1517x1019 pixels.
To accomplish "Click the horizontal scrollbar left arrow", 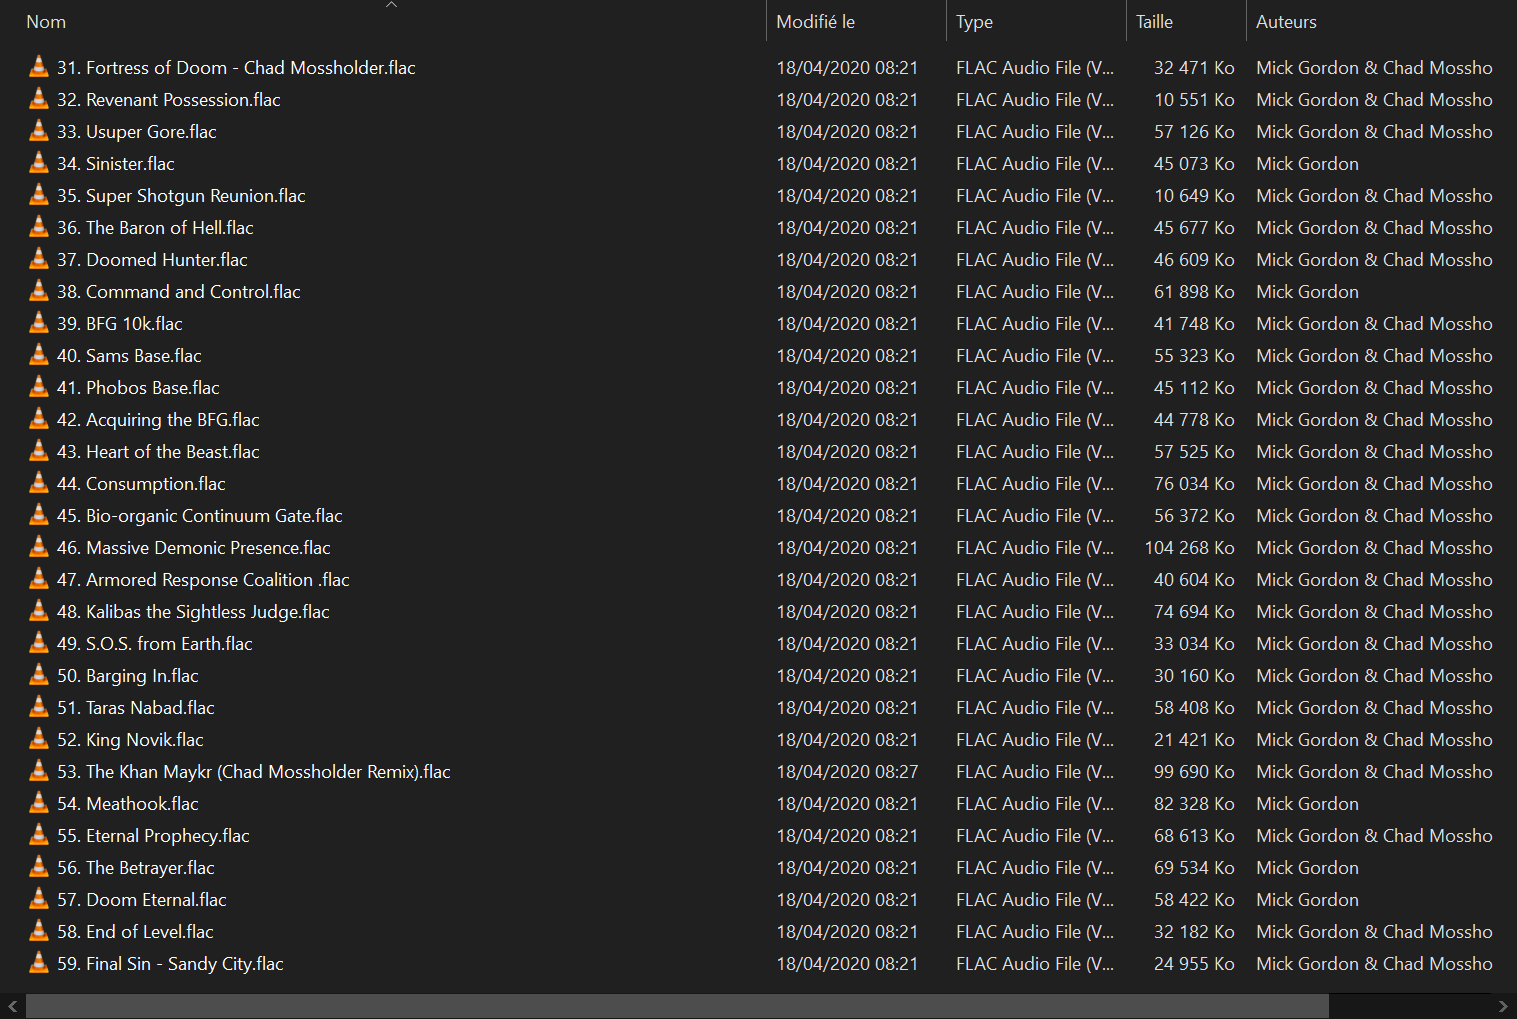I will (x=12, y=1006).
